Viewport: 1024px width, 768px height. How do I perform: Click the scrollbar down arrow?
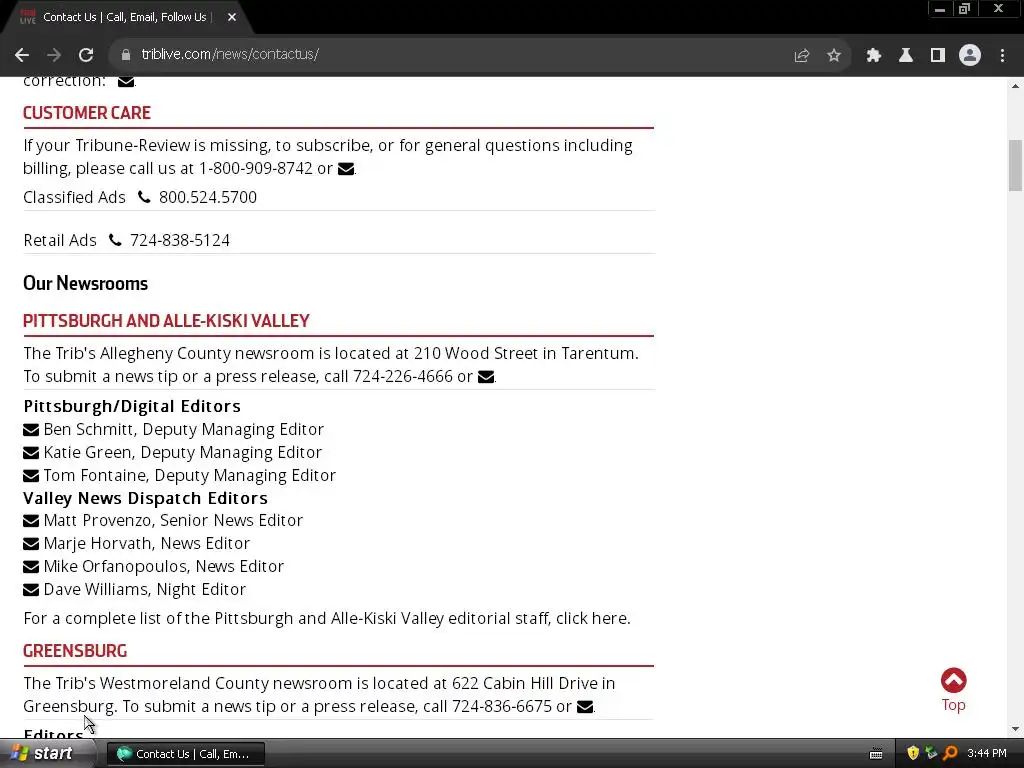(x=1016, y=729)
